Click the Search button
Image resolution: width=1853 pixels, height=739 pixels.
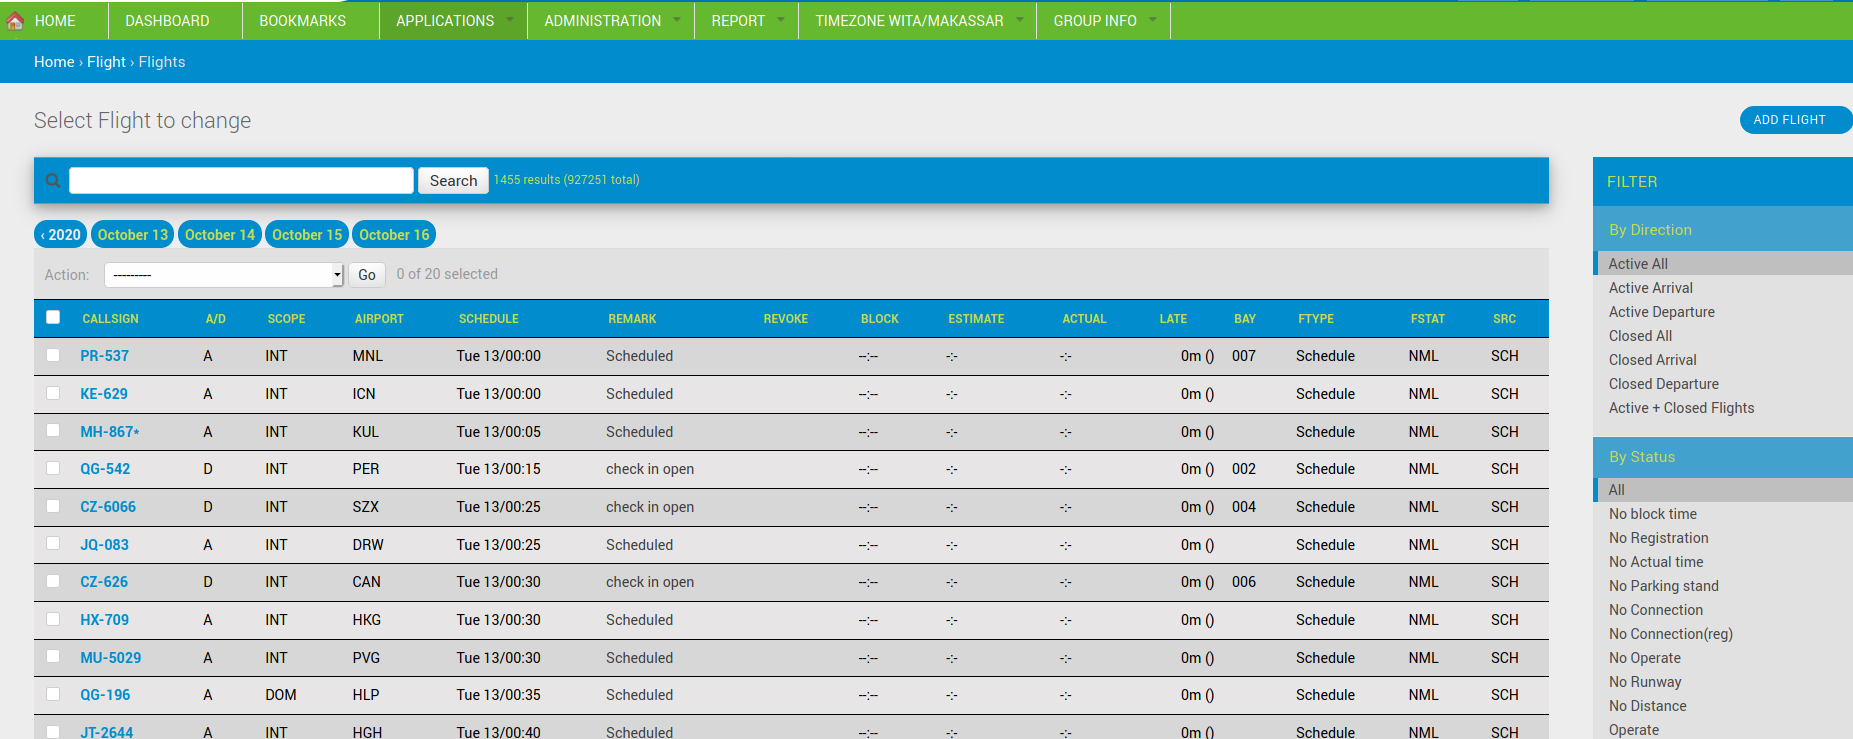pyautogui.click(x=453, y=181)
